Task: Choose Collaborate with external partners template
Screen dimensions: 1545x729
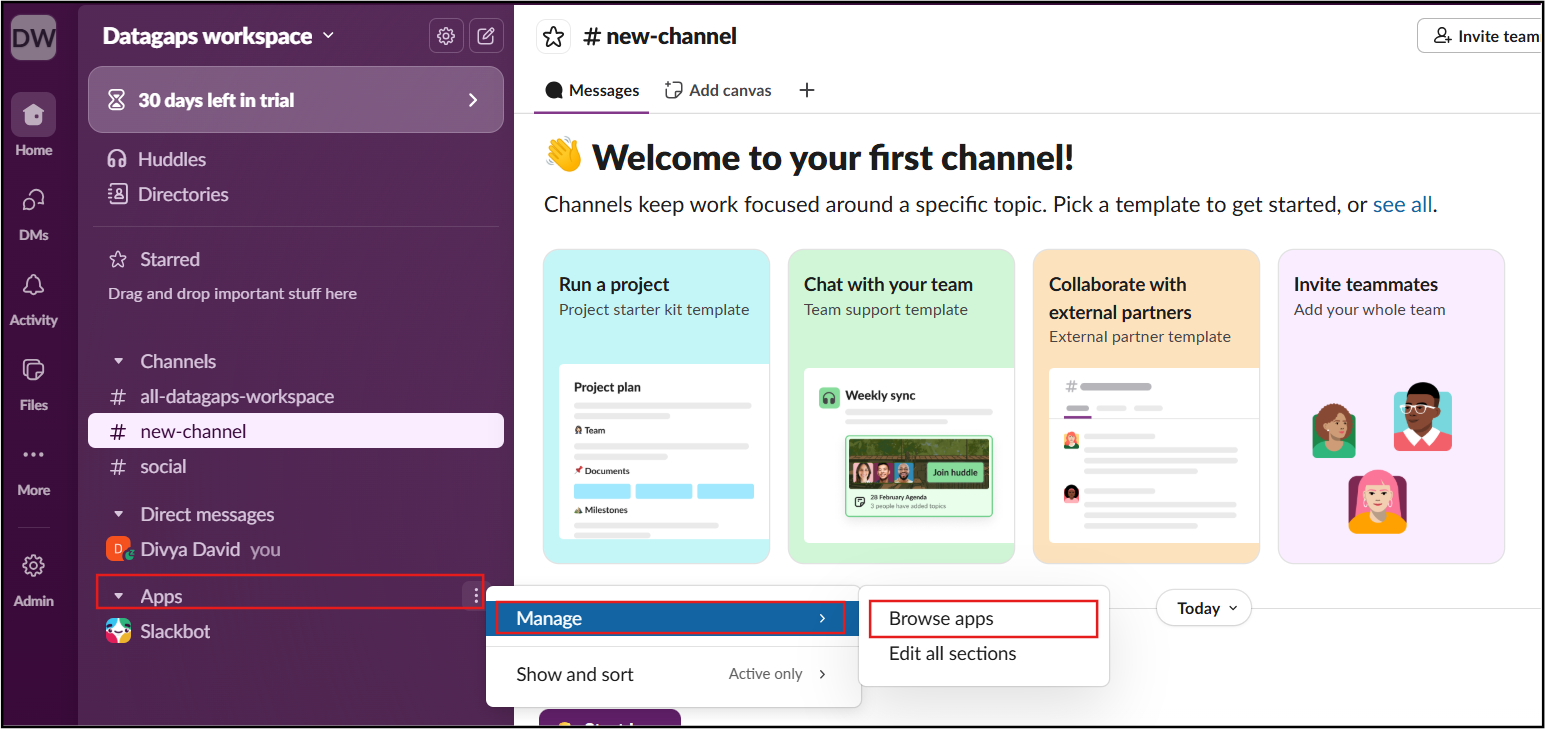Action: point(1146,407)
